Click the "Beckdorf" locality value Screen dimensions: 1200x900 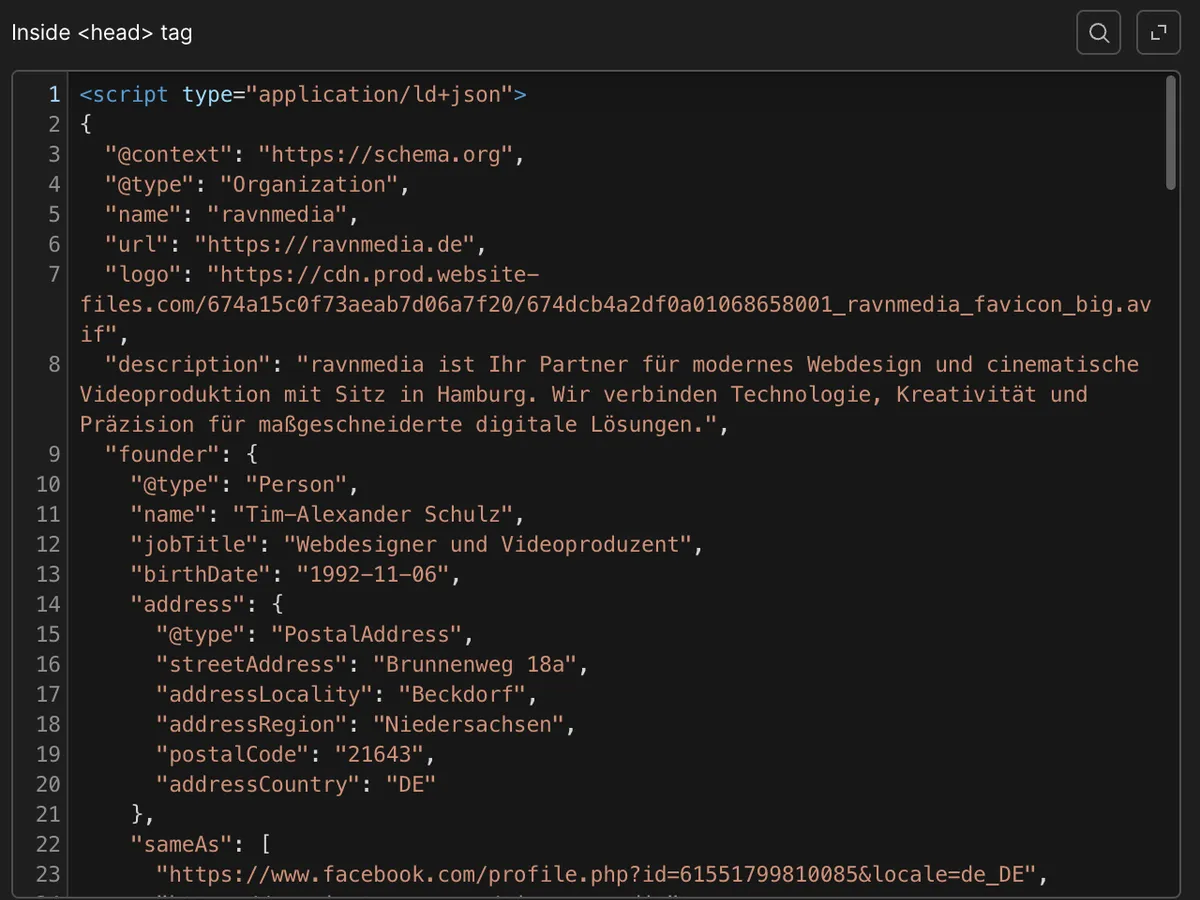pyautogui.click(x=462, y=695)
